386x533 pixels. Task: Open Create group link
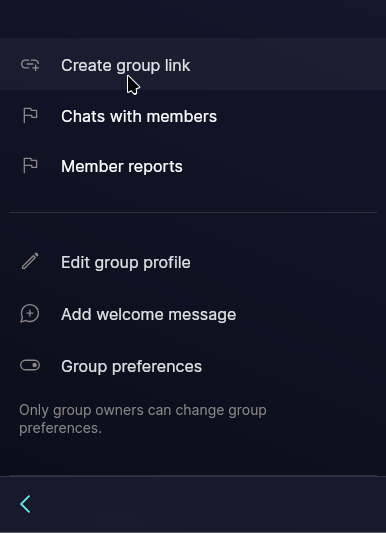125,66
